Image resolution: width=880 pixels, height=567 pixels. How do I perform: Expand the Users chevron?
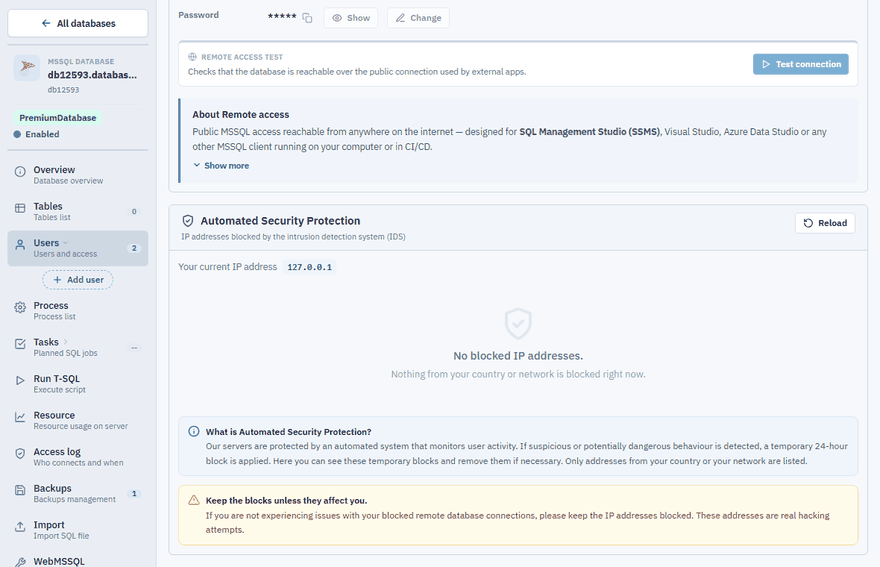pos(66,243)
